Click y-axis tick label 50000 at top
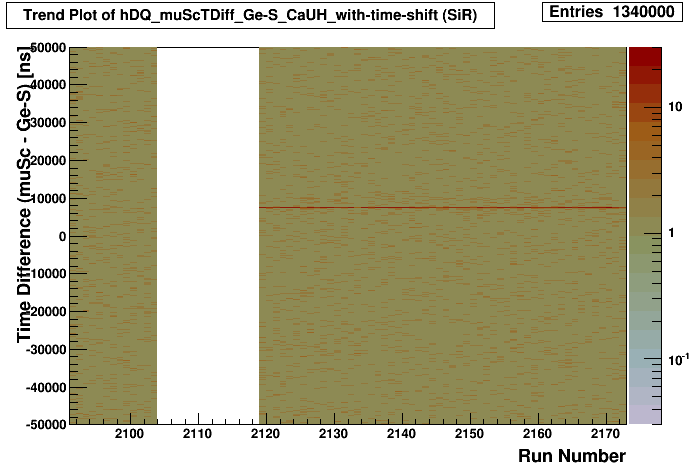This screenshot has width=696, height=472. tap(47, 48)
